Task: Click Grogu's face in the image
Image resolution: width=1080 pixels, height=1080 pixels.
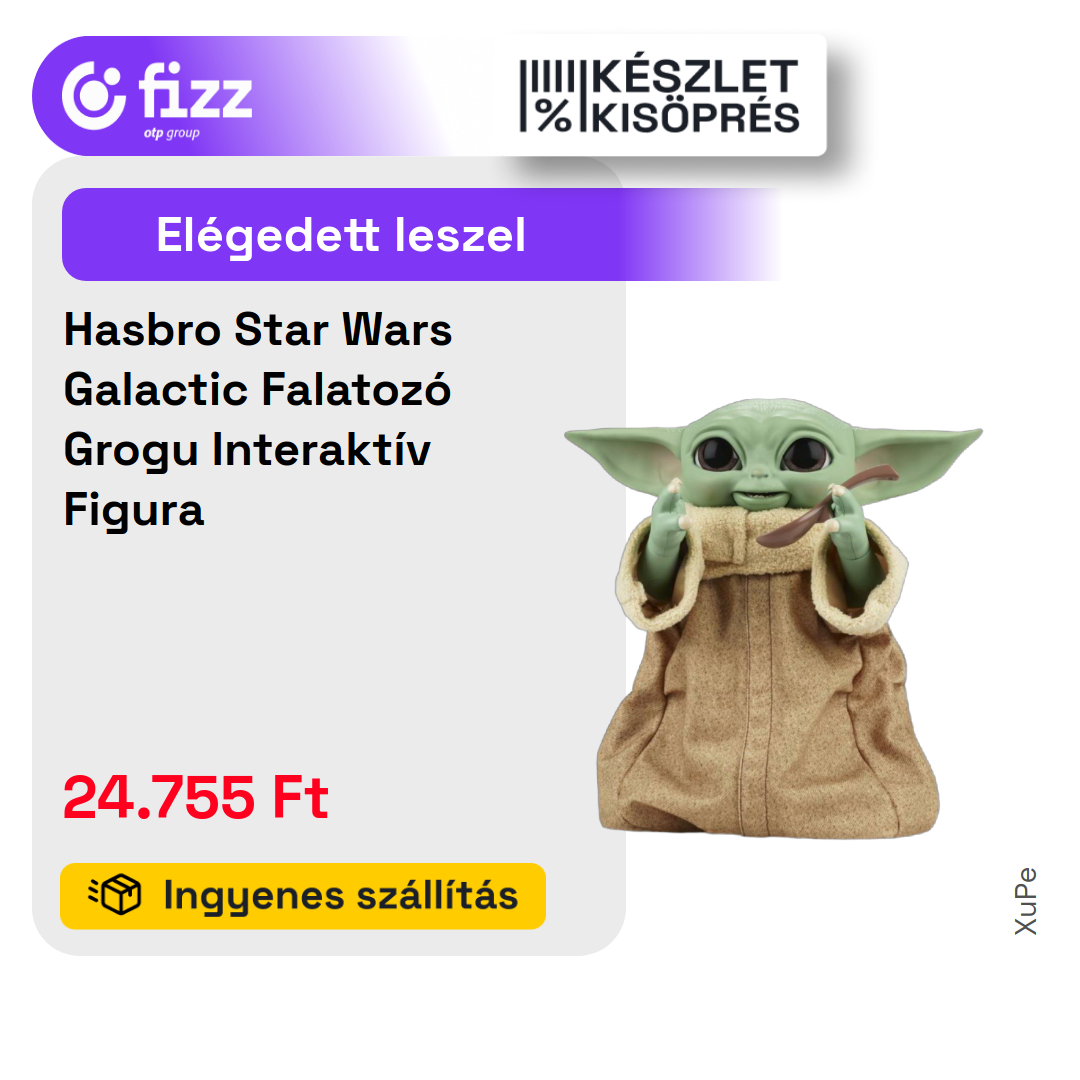Action: (763, 456)
